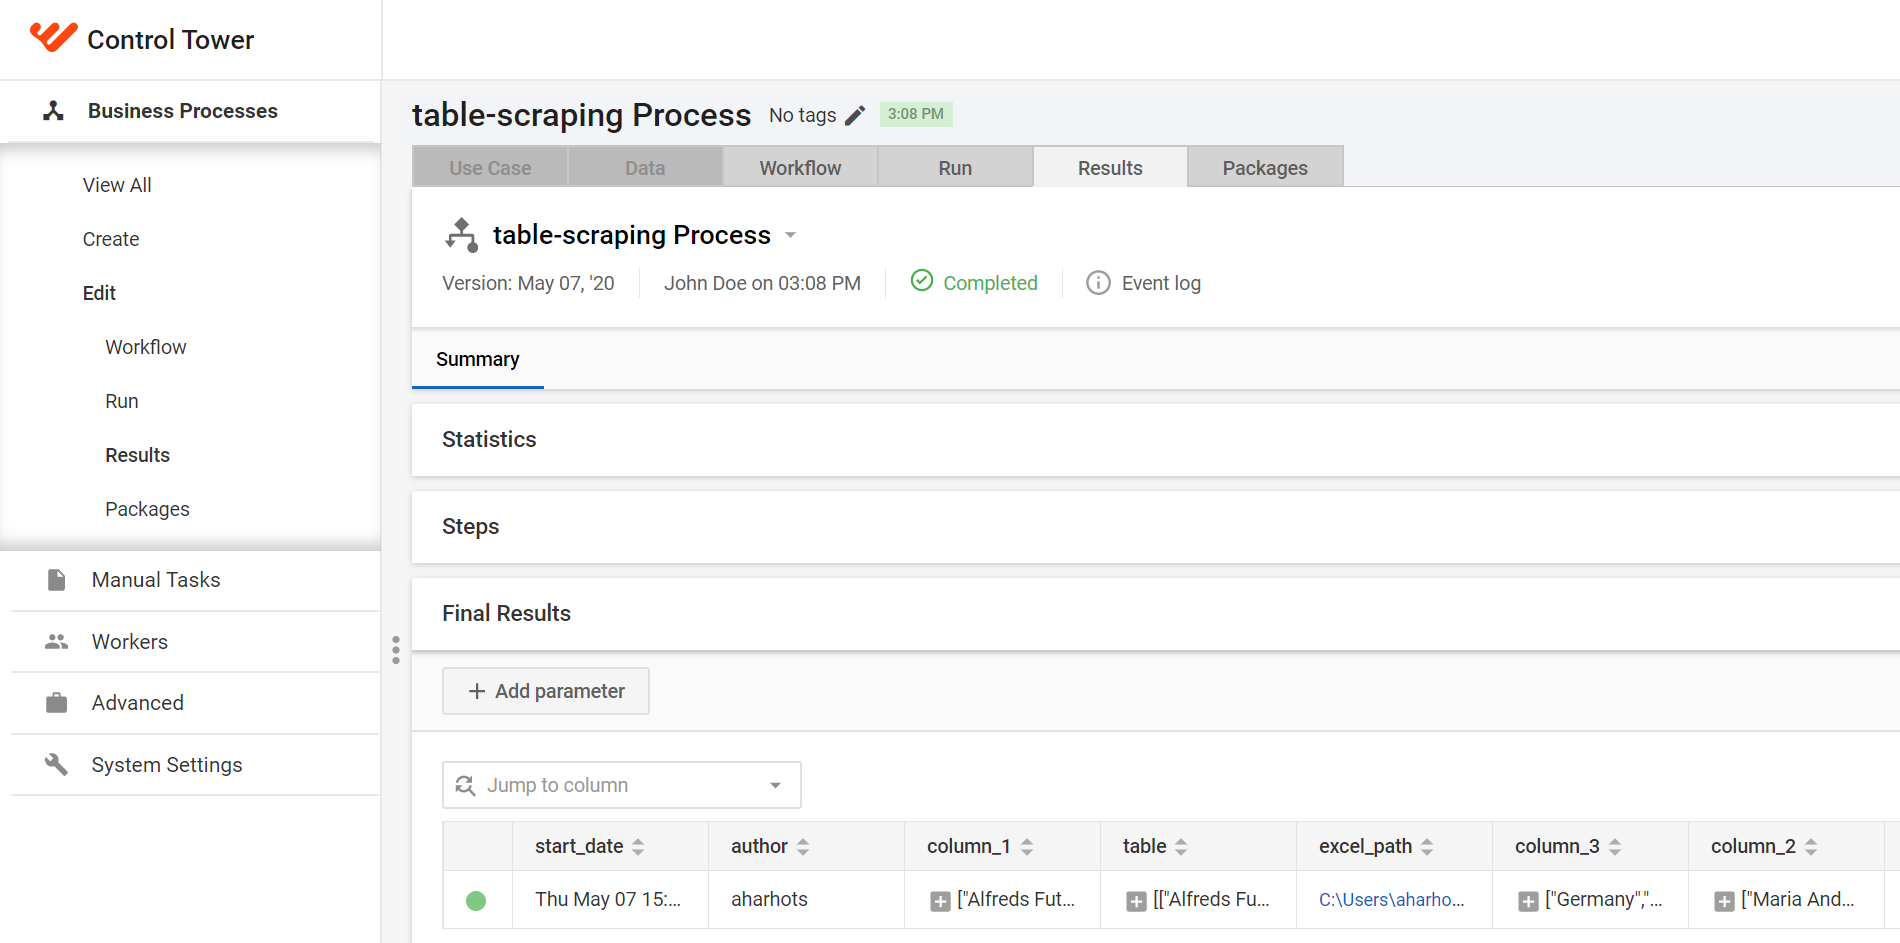Sort by column_2 arrows
The width and height of the screenshot is (1900, 943).
point(1811,847)
